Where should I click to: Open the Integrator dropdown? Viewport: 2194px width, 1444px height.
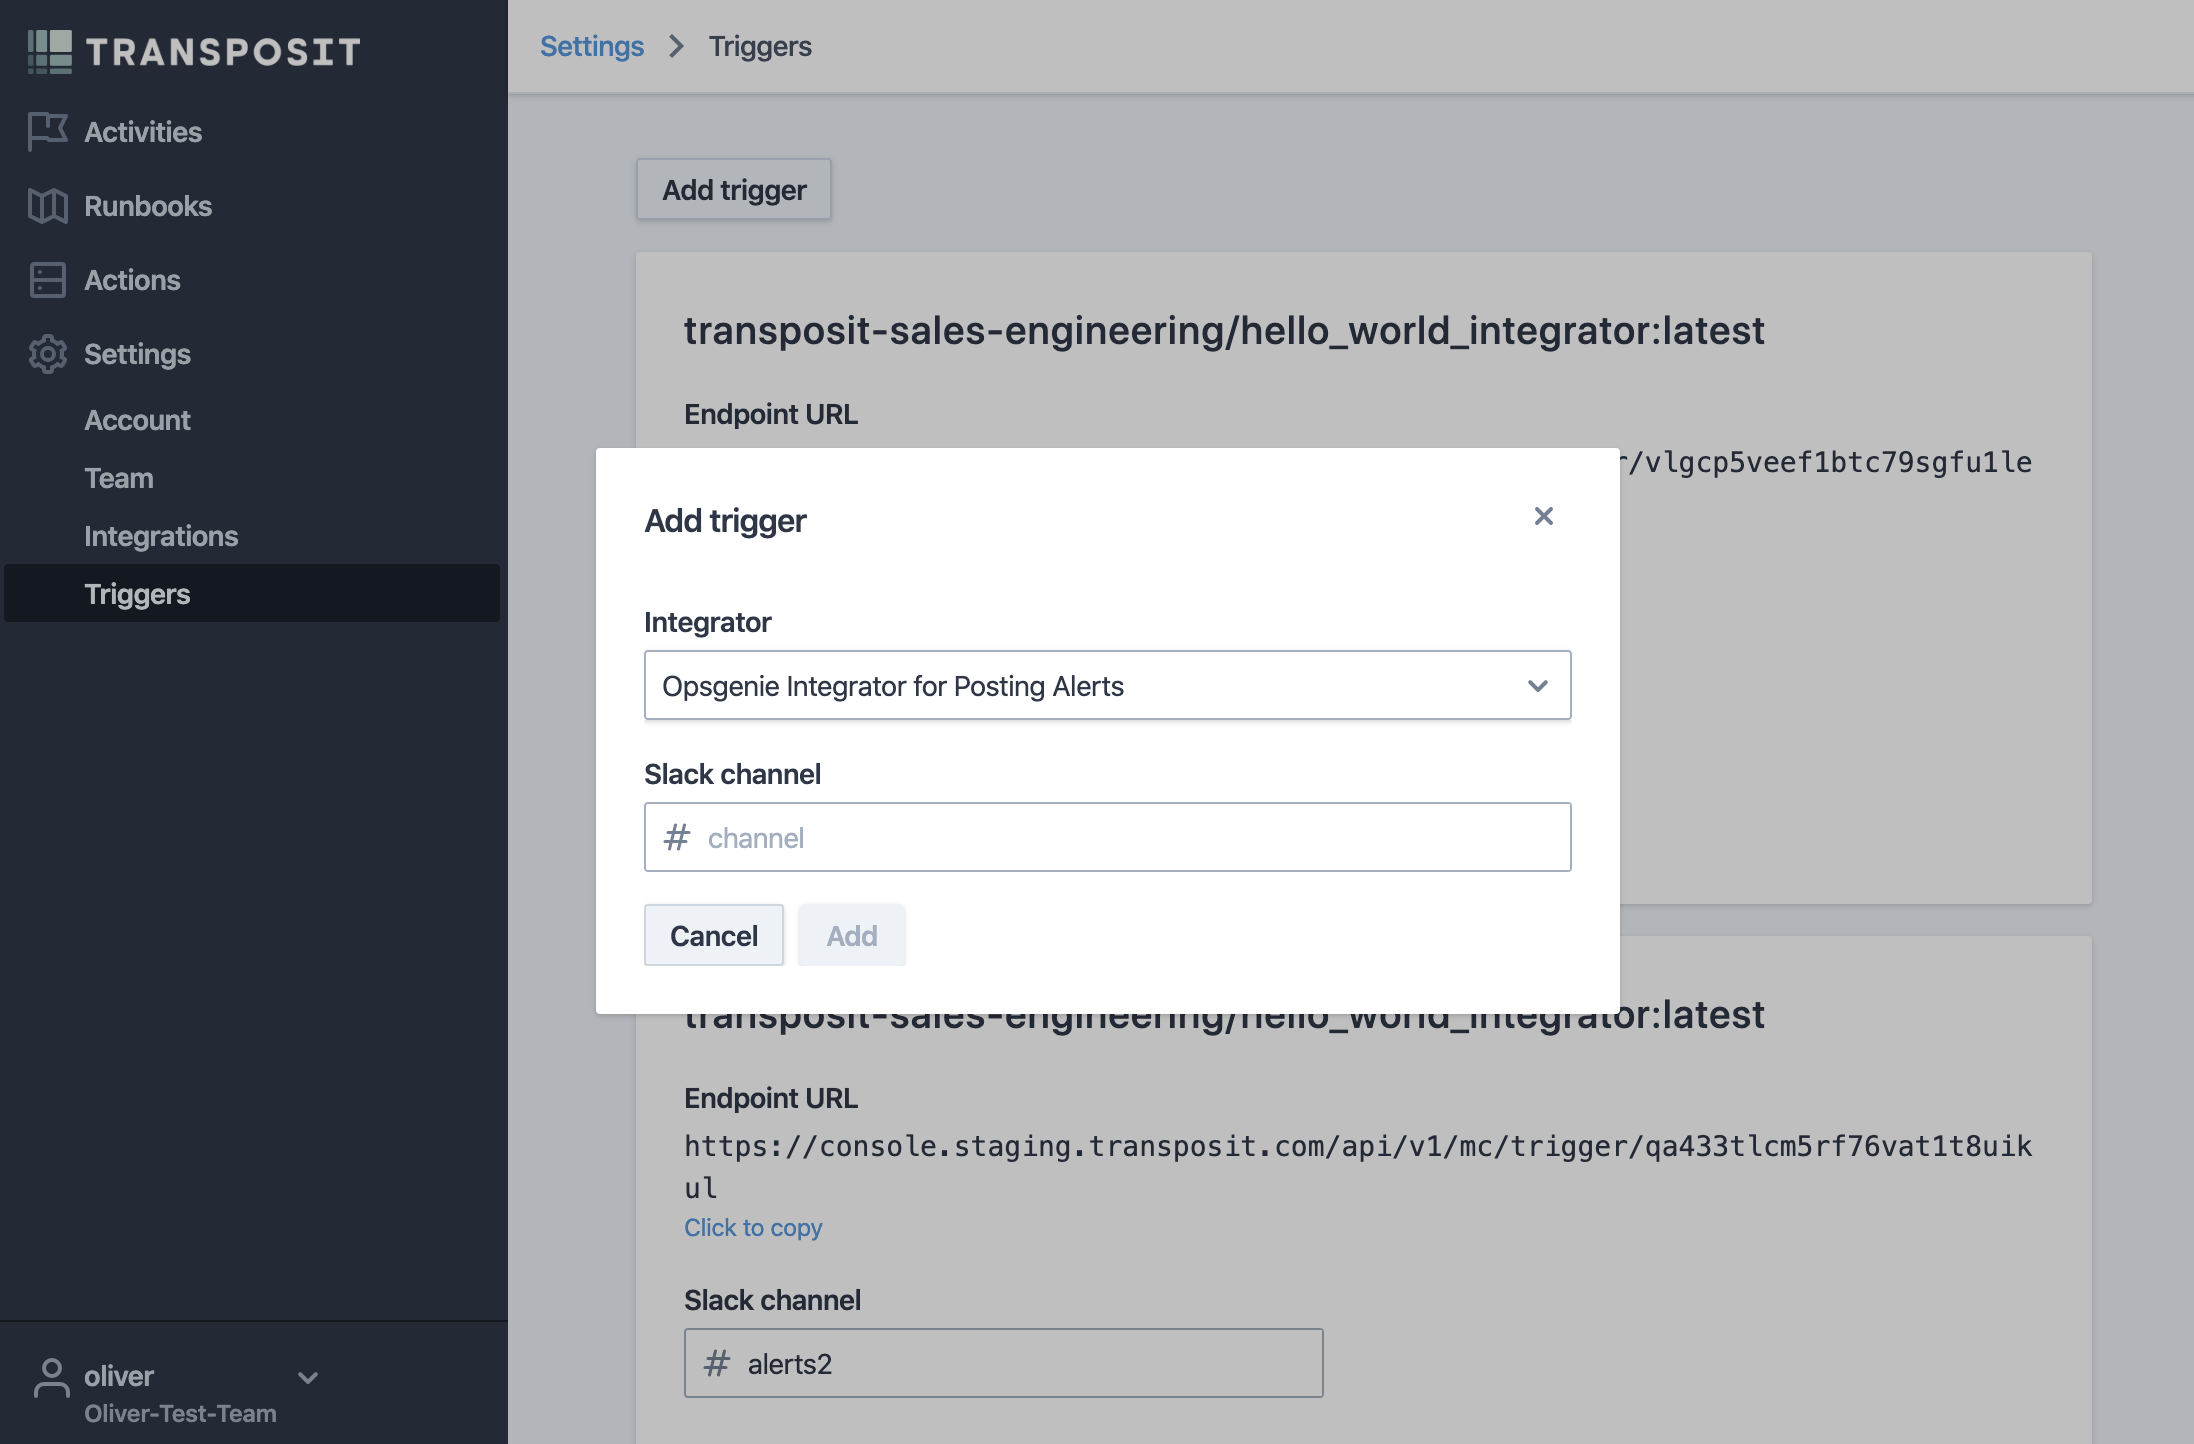pyautogui.click(x=1090, y=685)
